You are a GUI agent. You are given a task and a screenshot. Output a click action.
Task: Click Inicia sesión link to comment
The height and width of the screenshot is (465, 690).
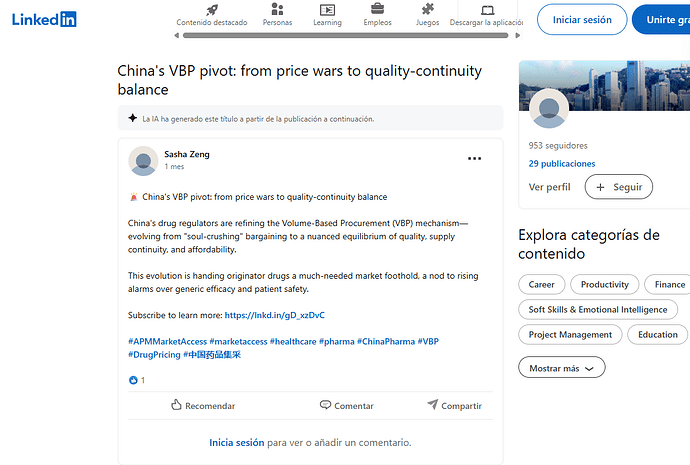(x=237, y=443)
